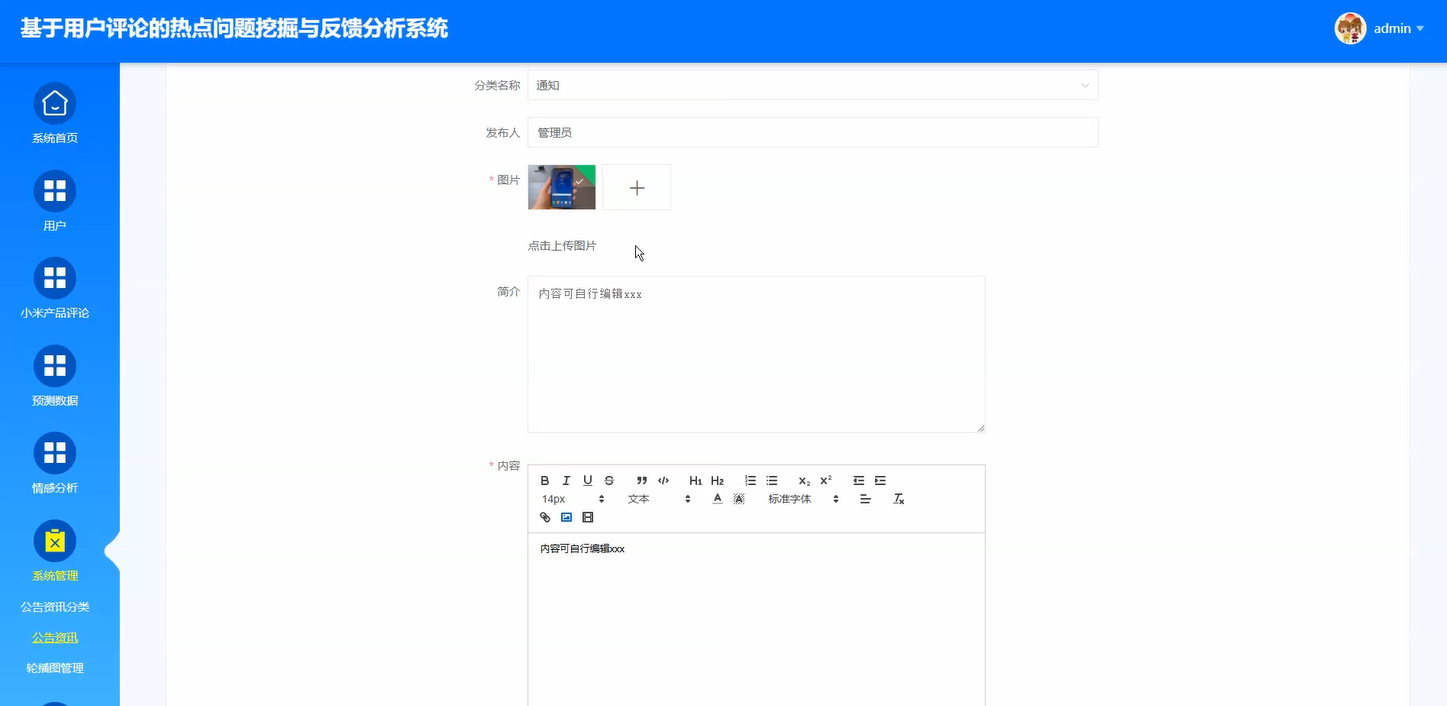Toggle bold formatting in the content editor
Image resolution: width=1447 pixels, height=706 pixels.
[545, 480]
